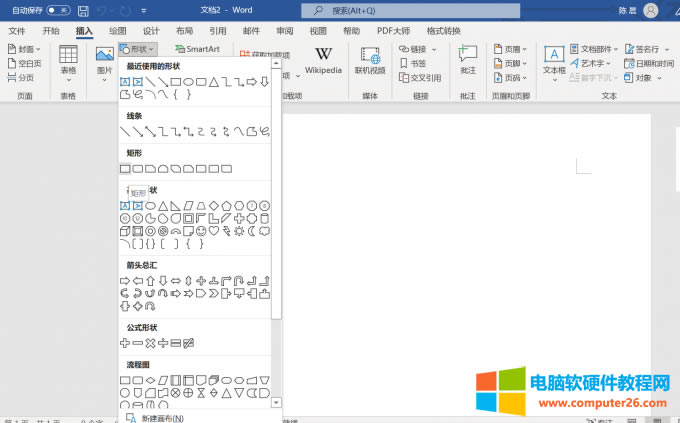
Task: Select smiley face shape in basic shapes
Action: 201,231
